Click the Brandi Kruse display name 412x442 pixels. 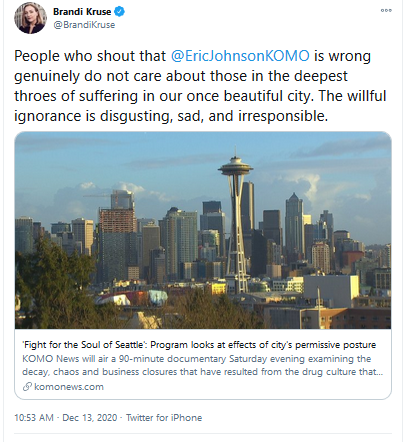[82, 12]
